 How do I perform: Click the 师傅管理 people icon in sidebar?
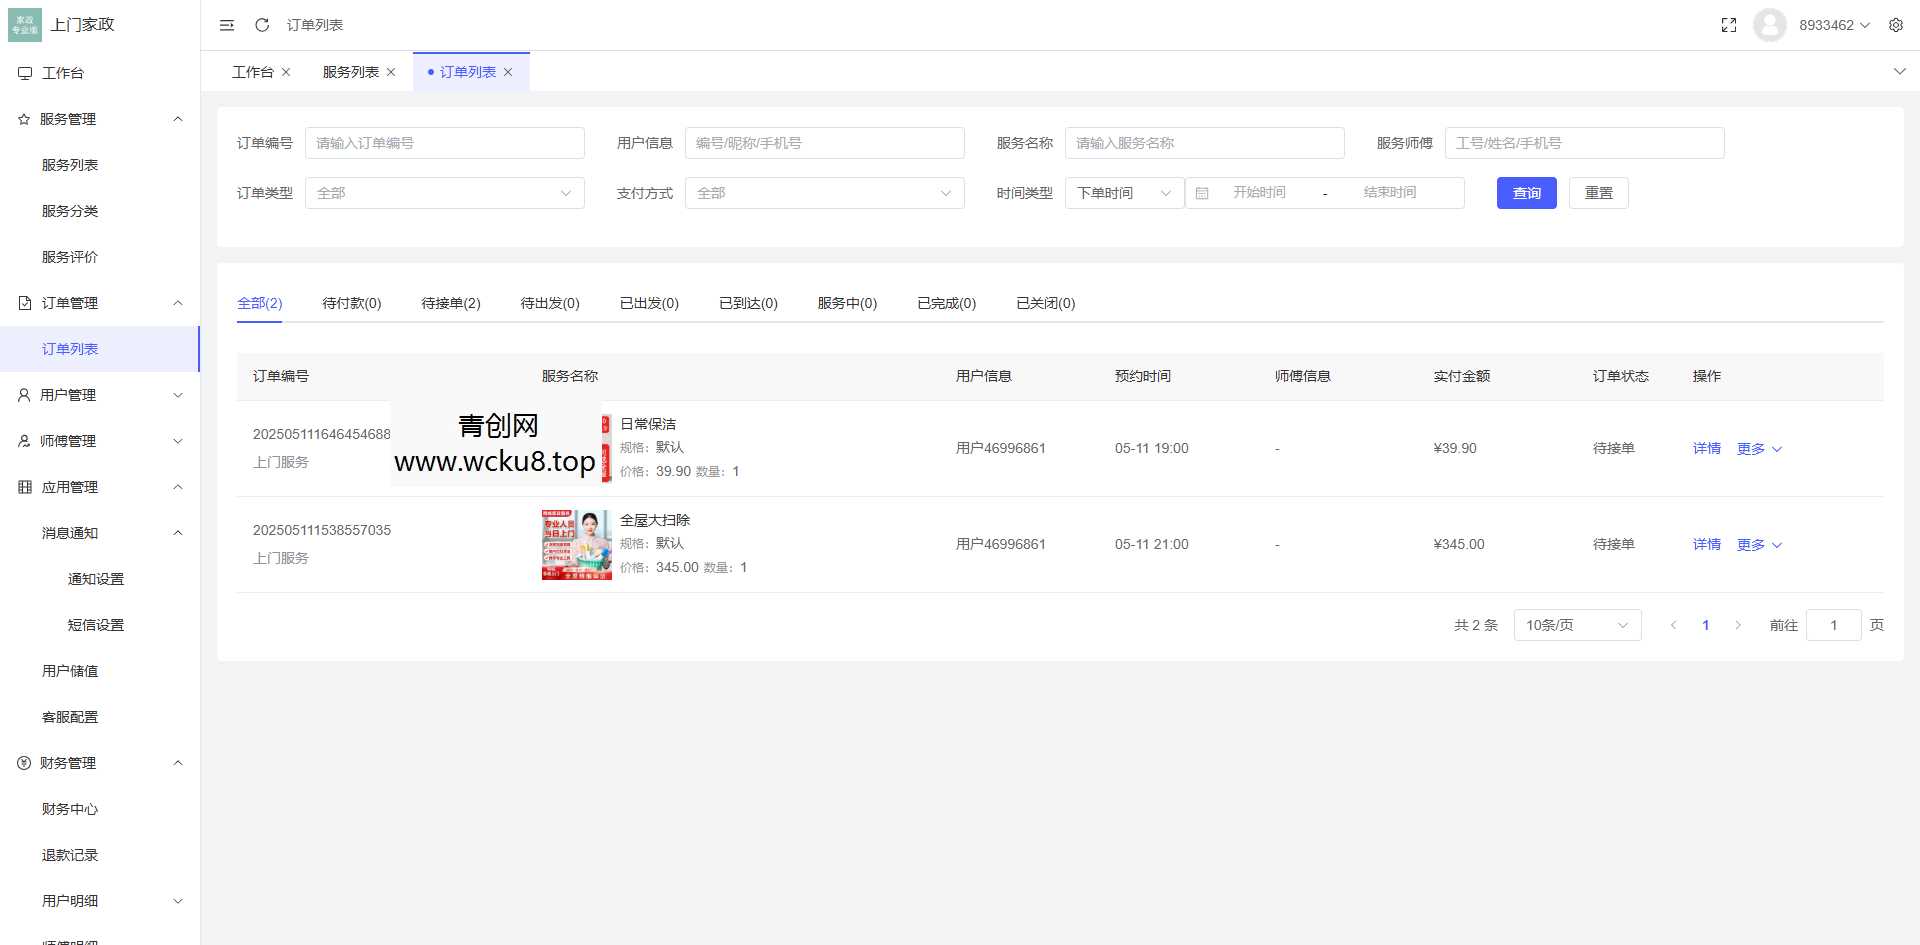23,440
